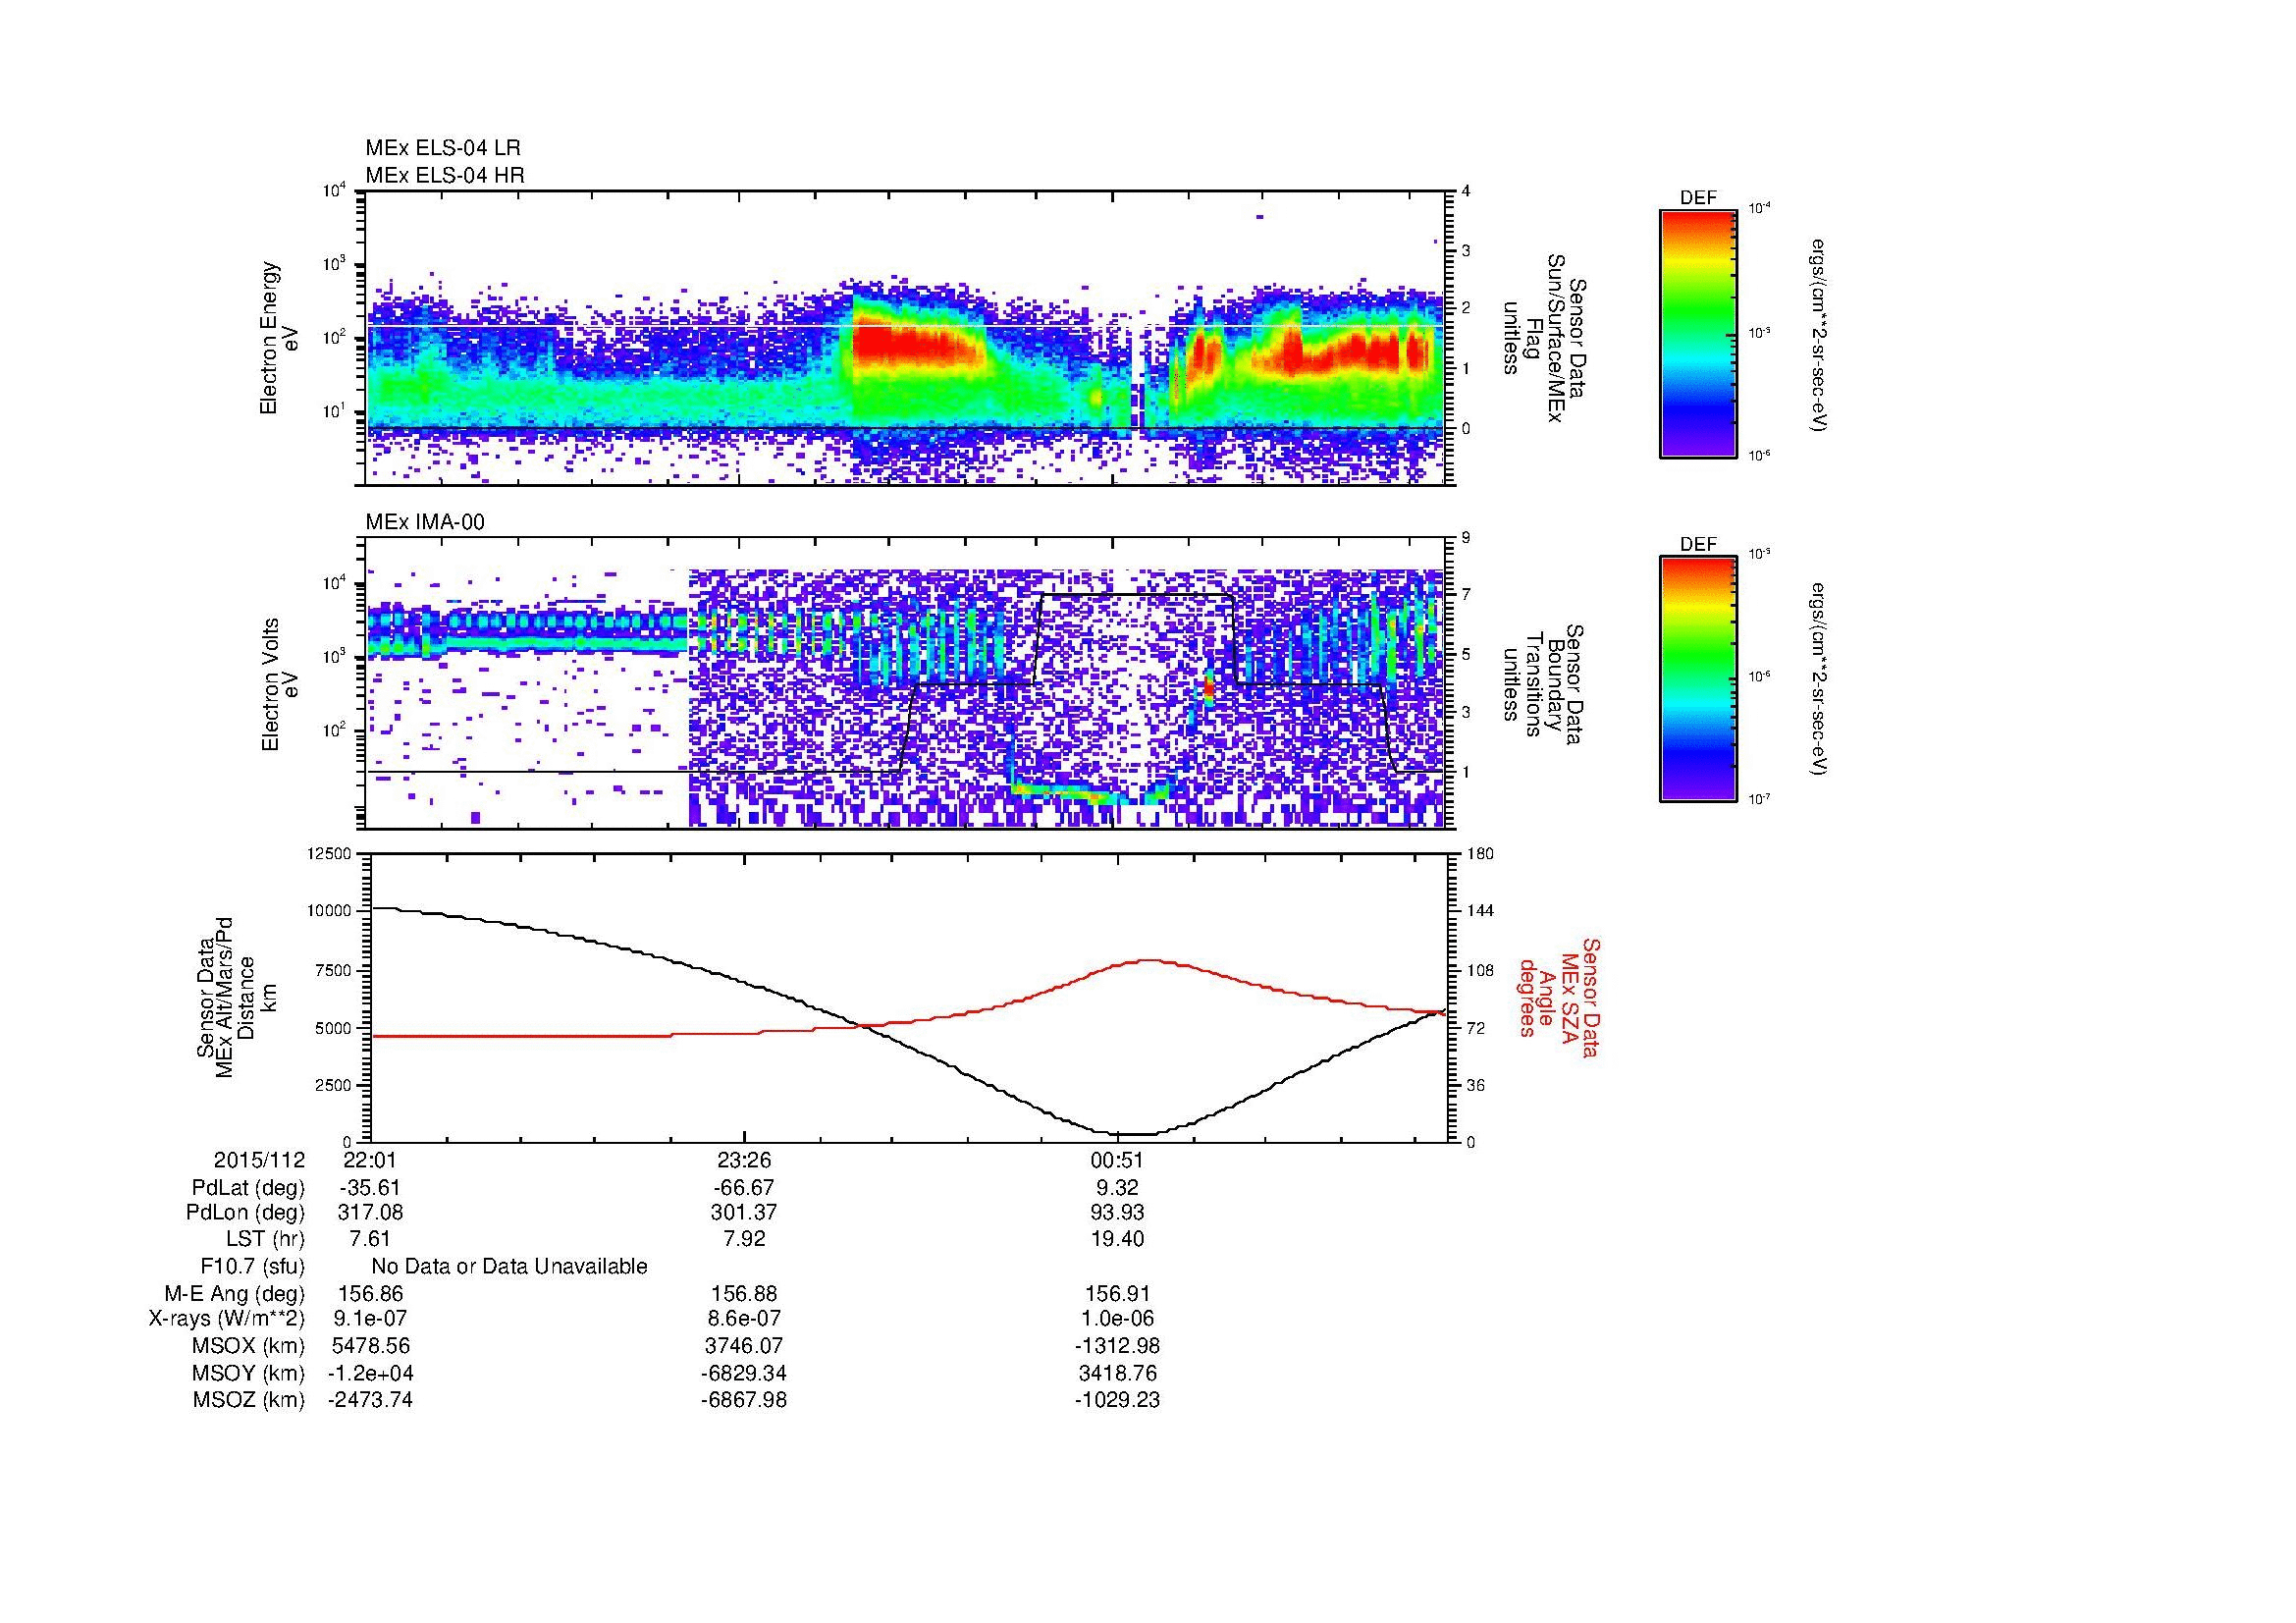Click the 12500 altitude axis tick
Viewport: 2296px width, 1623px height.
(331, 853)
